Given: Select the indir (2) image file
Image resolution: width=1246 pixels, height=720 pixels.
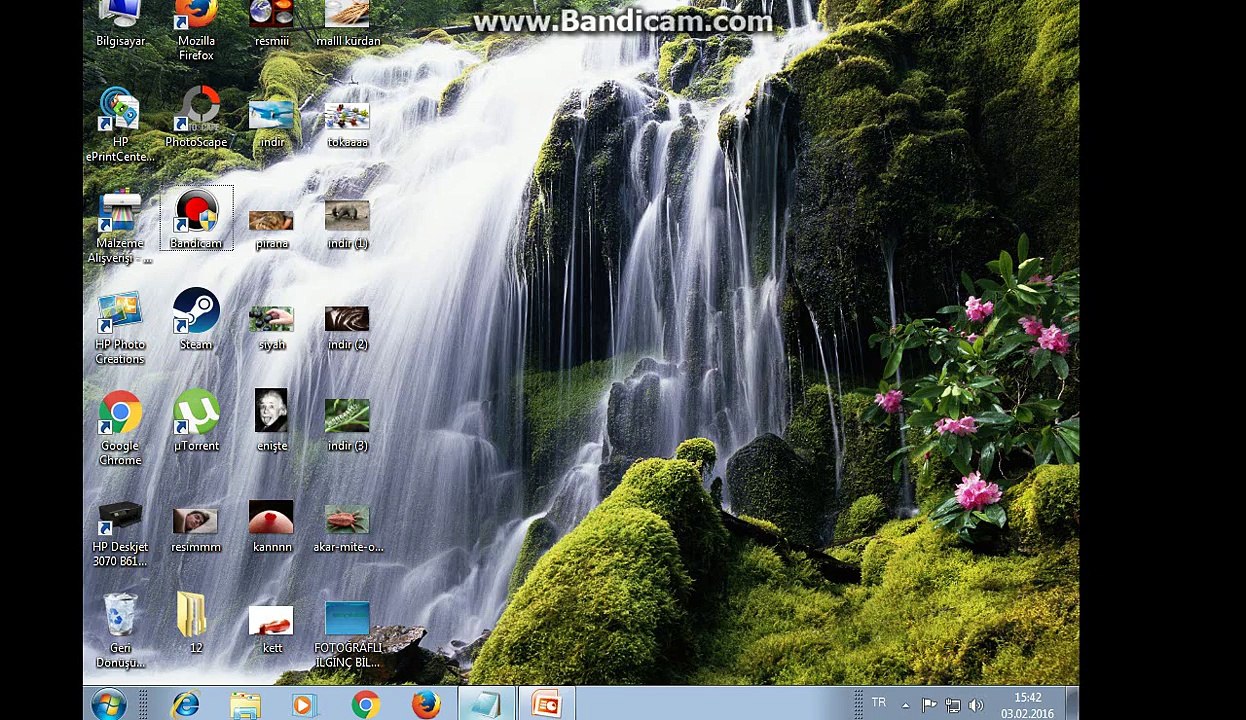Looking at the screenshot, I should coord(347,328).
